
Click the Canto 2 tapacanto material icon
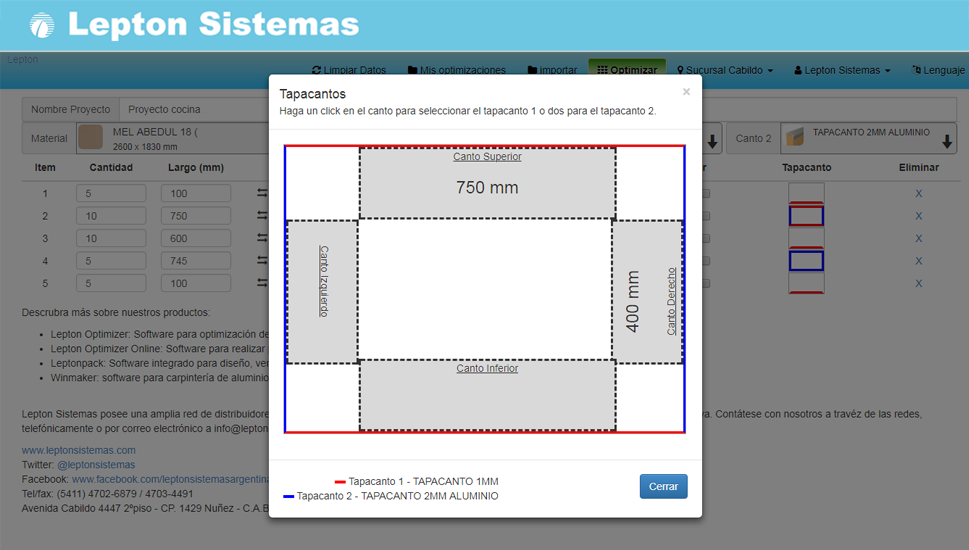(x=795, y=137)
